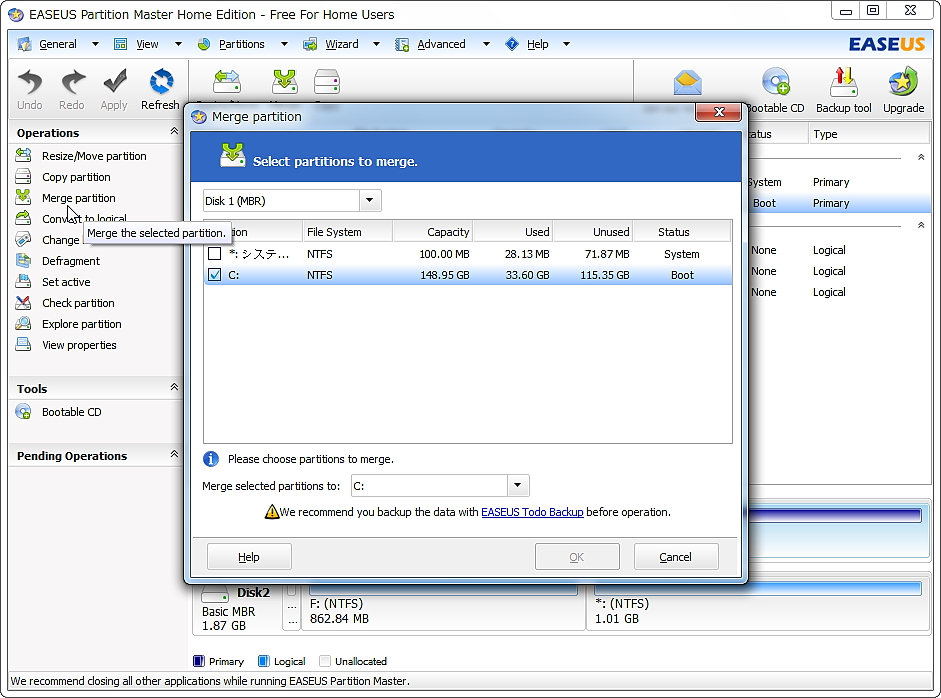Select the F: (NTFS) partition block on Disk2

coord(443,606)
